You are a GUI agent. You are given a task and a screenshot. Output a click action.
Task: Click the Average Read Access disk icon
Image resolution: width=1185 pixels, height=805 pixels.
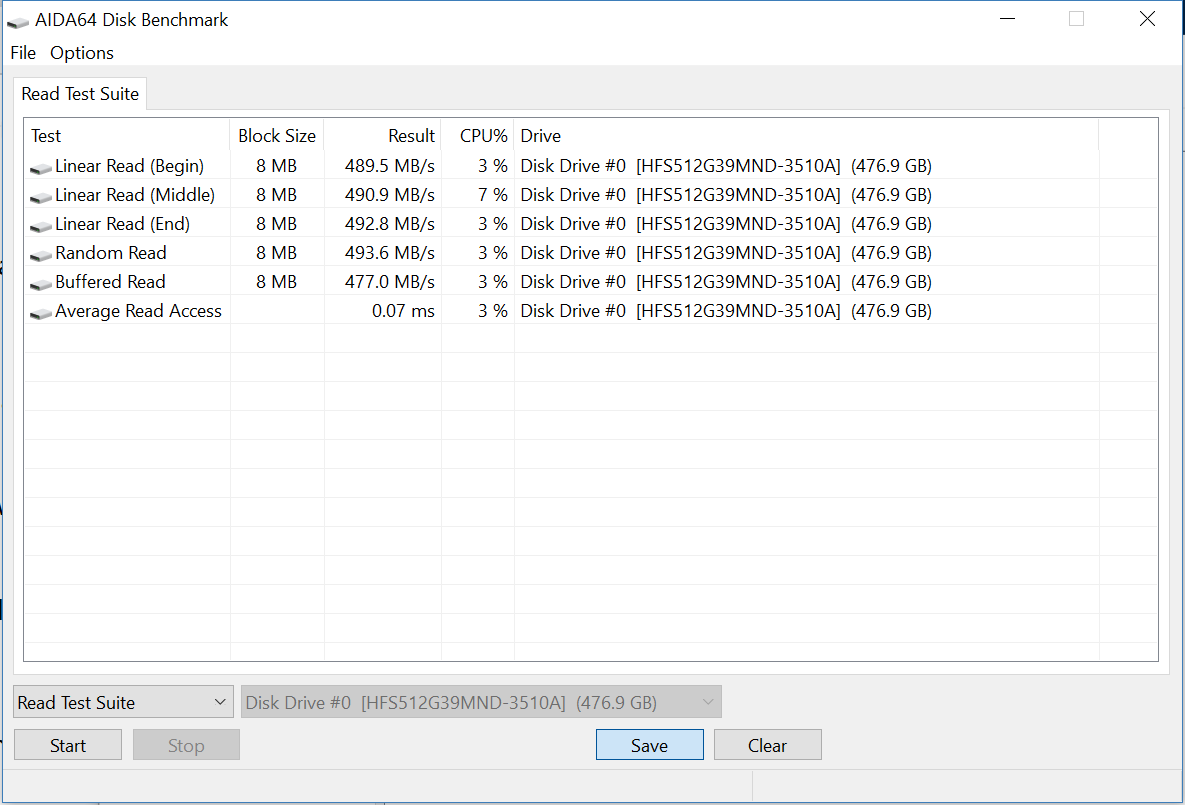[41, 312]
